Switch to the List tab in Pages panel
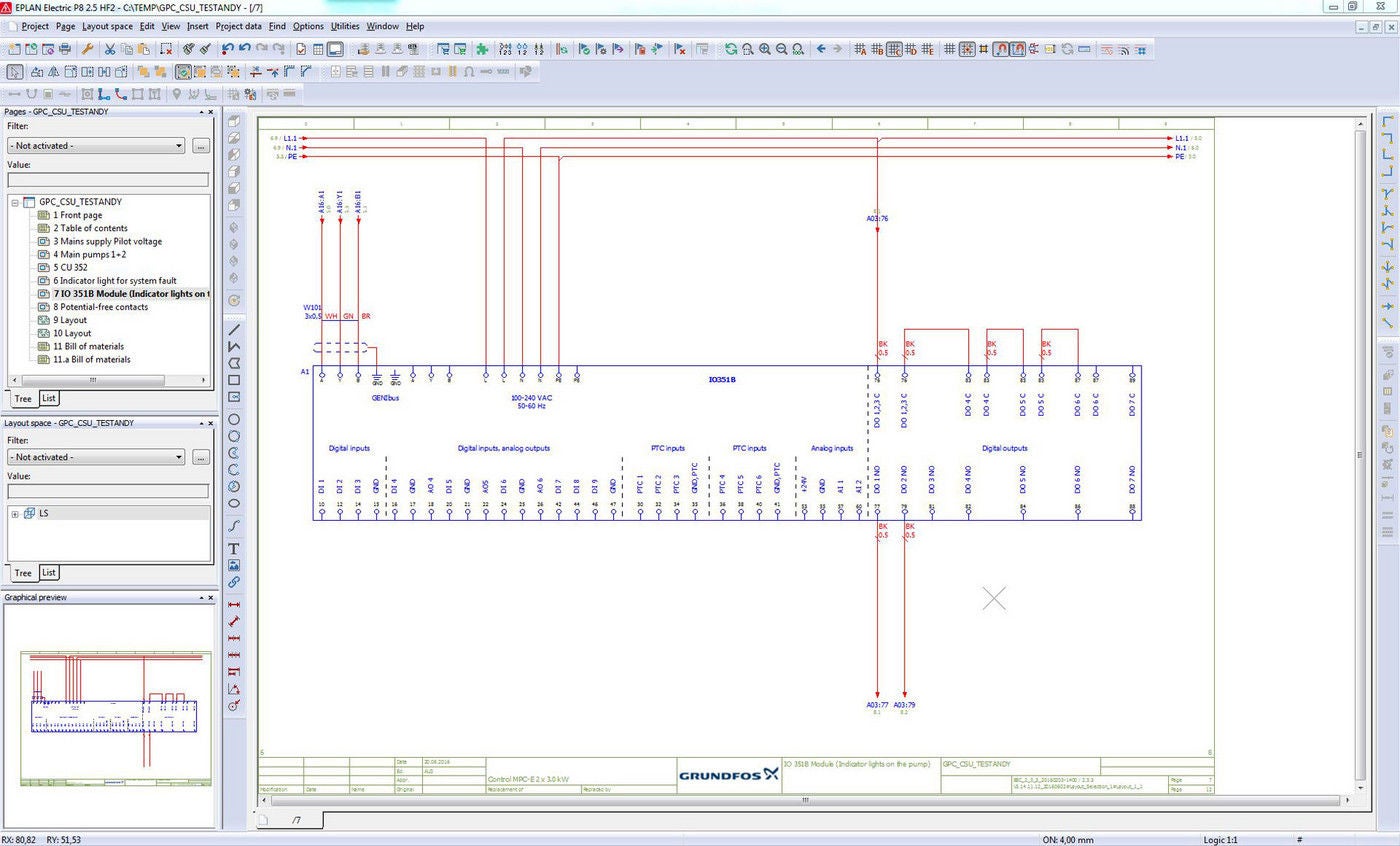This screenshot has width=1400, height=846. click(x=48, y=398)
